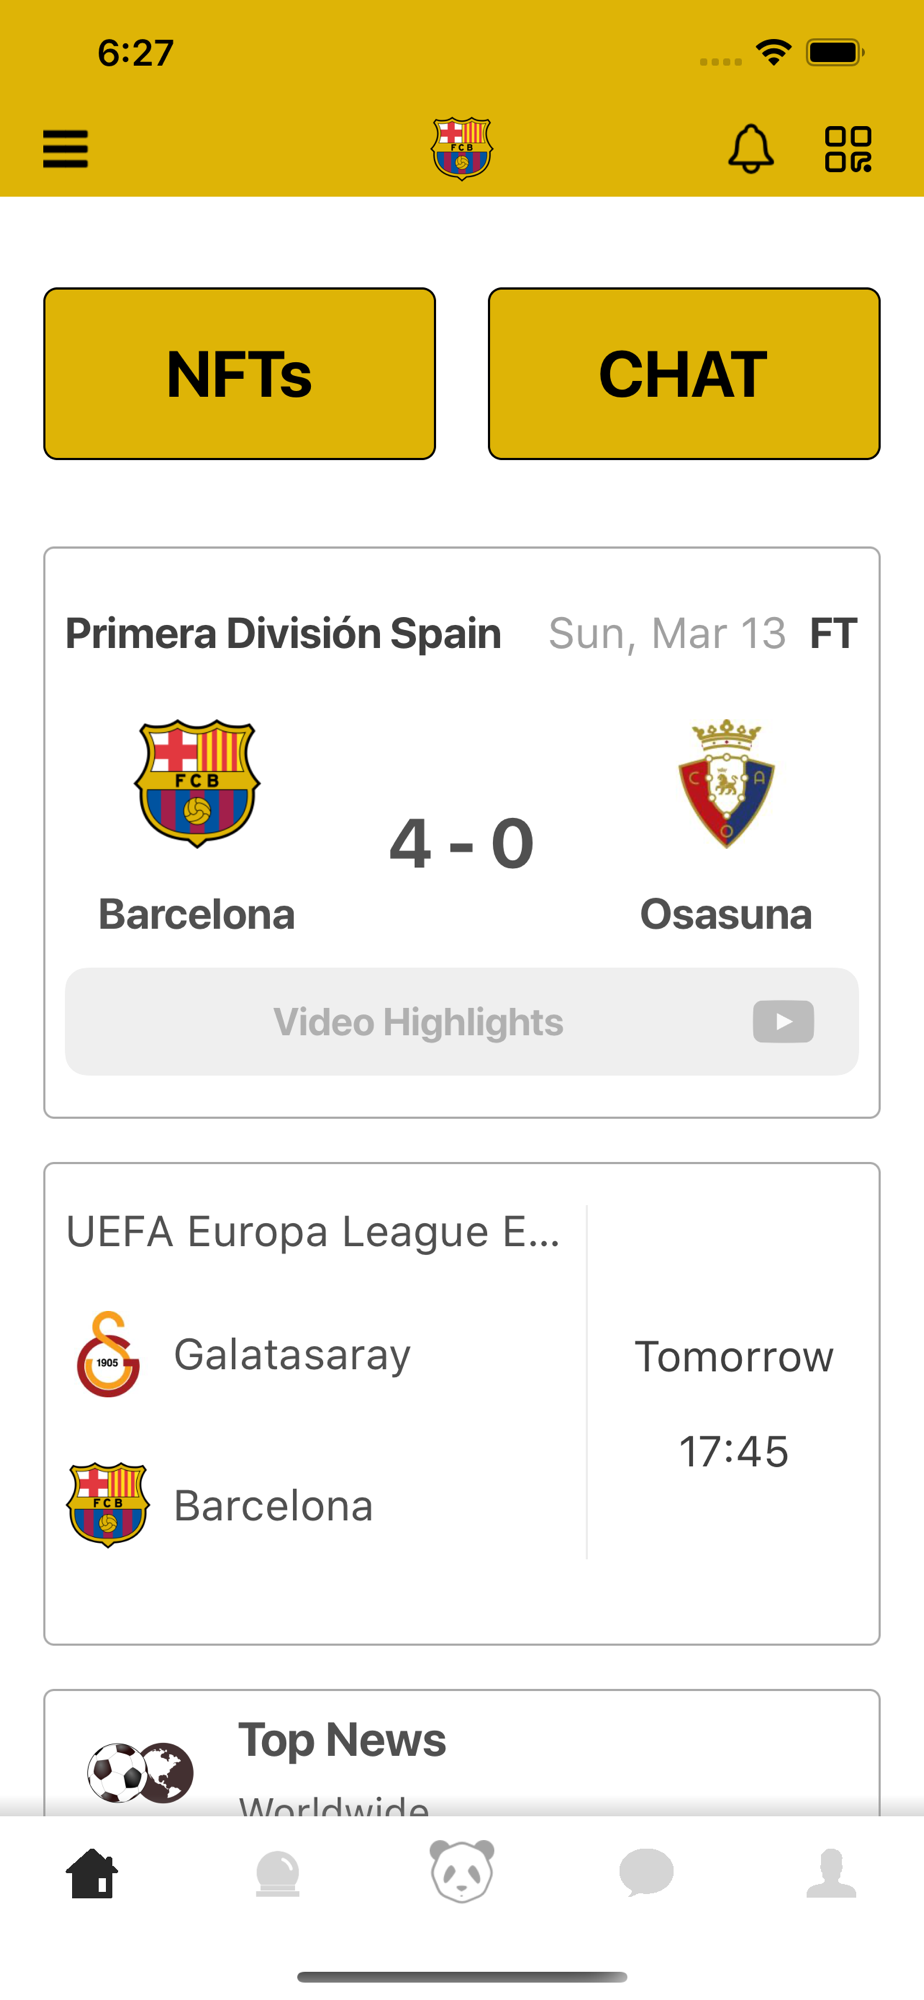Switch to the Home tab
The width and height of the screenshot is (924, 2000).
pos(92,1873)
